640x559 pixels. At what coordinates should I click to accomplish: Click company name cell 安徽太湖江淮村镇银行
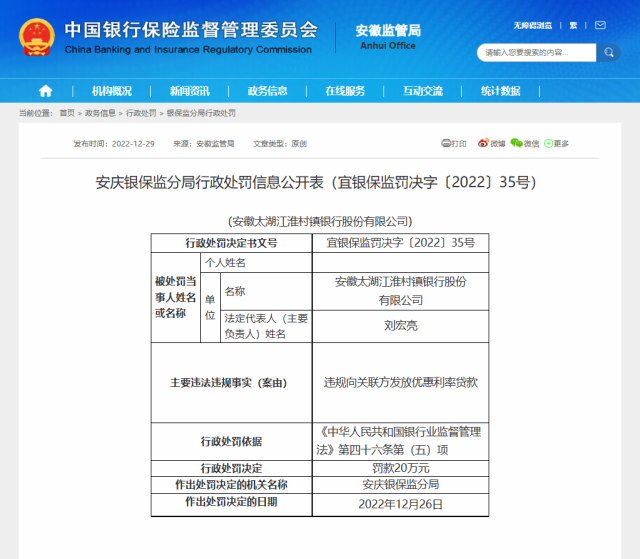[x=400, y=291]
